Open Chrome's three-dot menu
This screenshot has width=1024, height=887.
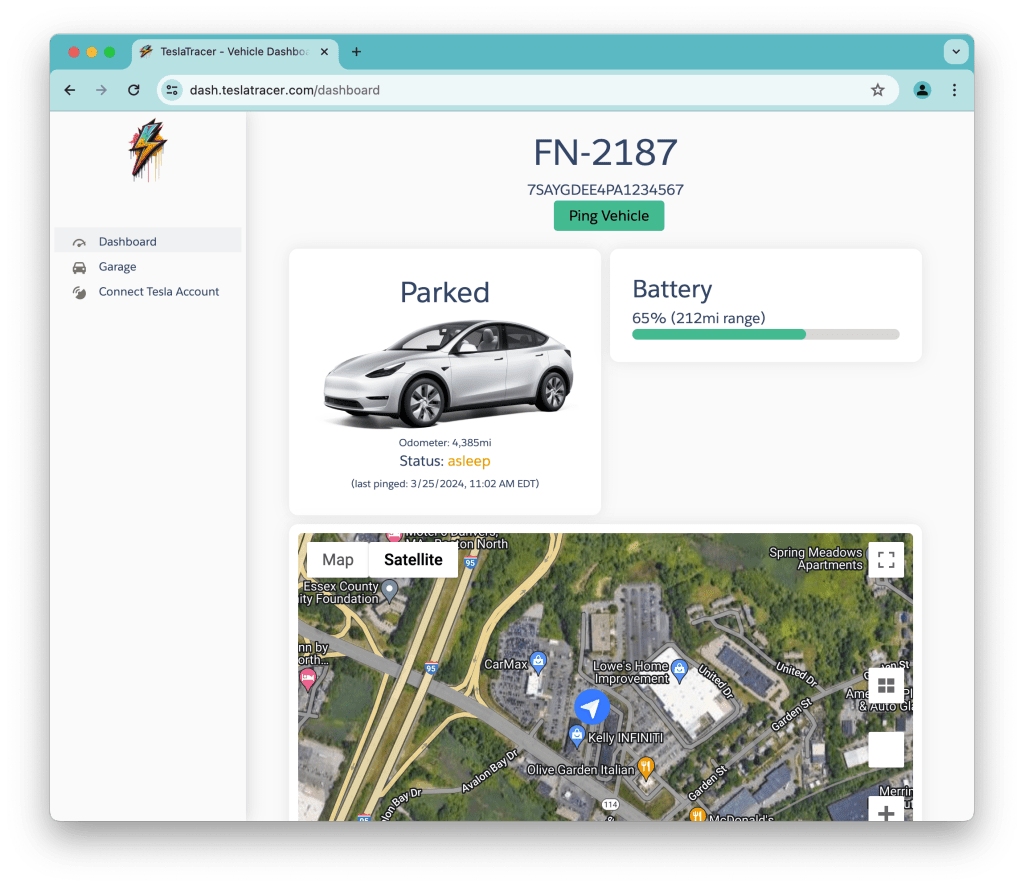coord(954,90)
